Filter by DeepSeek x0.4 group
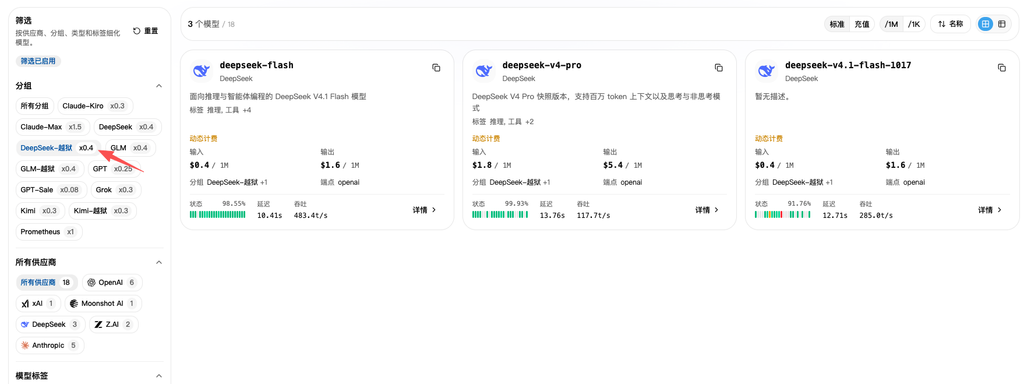 tap(127, 127)
